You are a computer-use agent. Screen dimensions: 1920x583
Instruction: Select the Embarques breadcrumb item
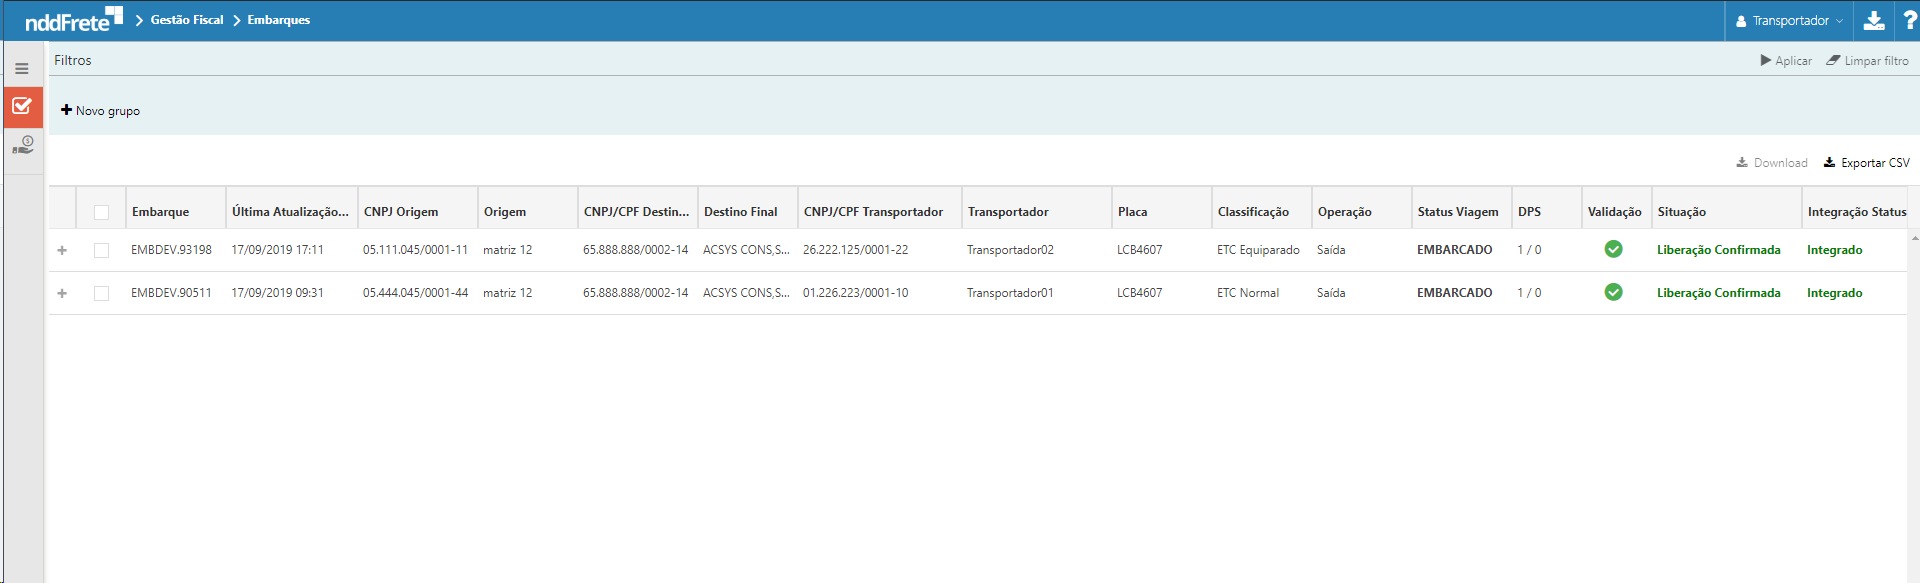pyautogui.click(x=278, y=20)
